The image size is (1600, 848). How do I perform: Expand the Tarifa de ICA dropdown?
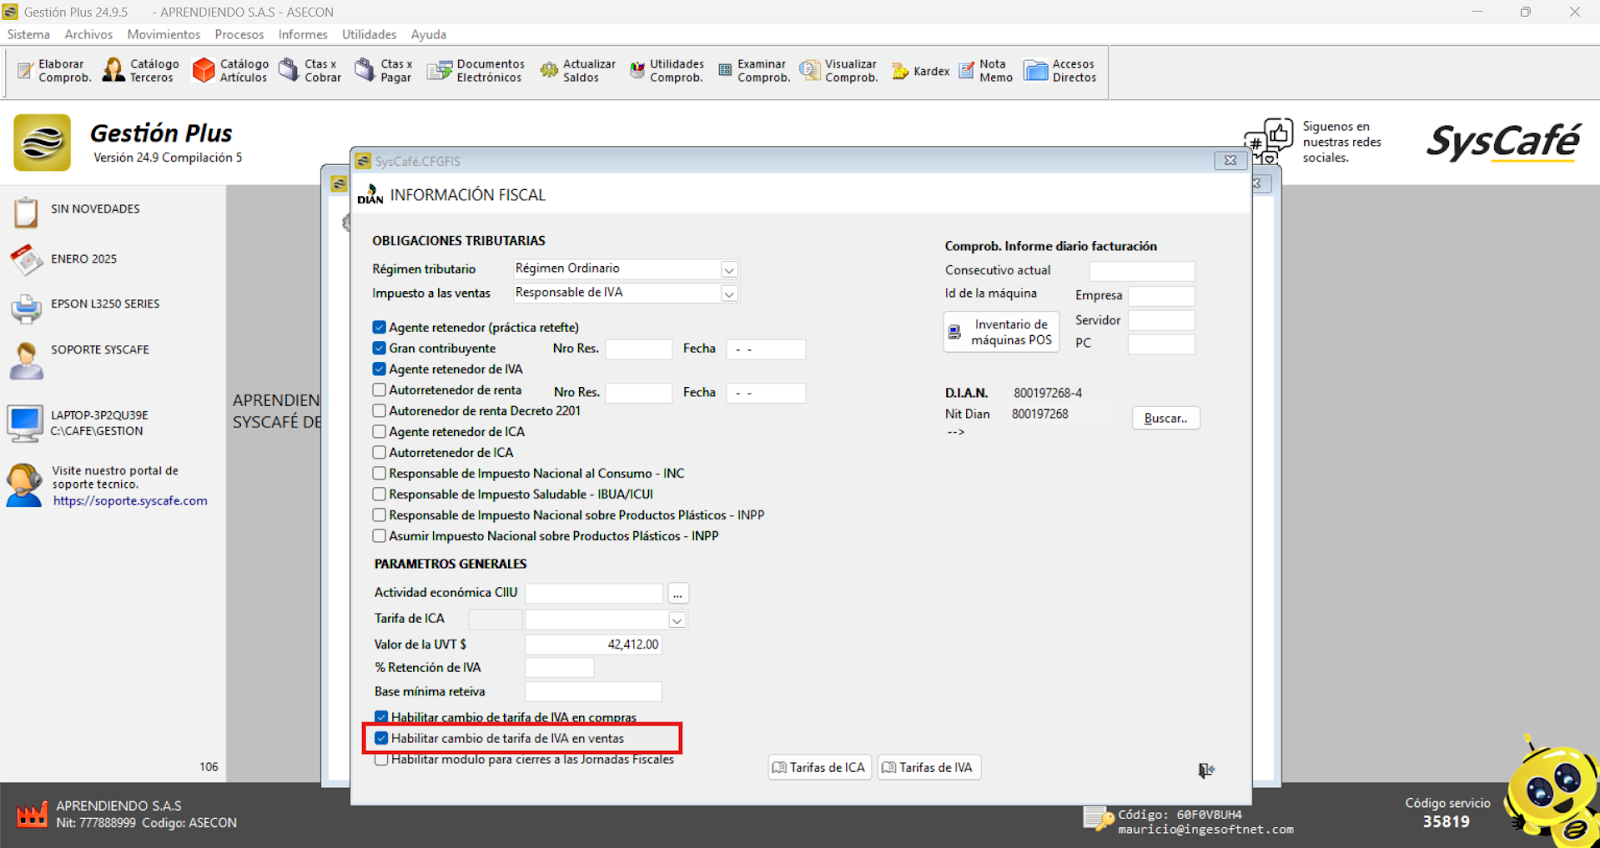(x=677, y=621)
